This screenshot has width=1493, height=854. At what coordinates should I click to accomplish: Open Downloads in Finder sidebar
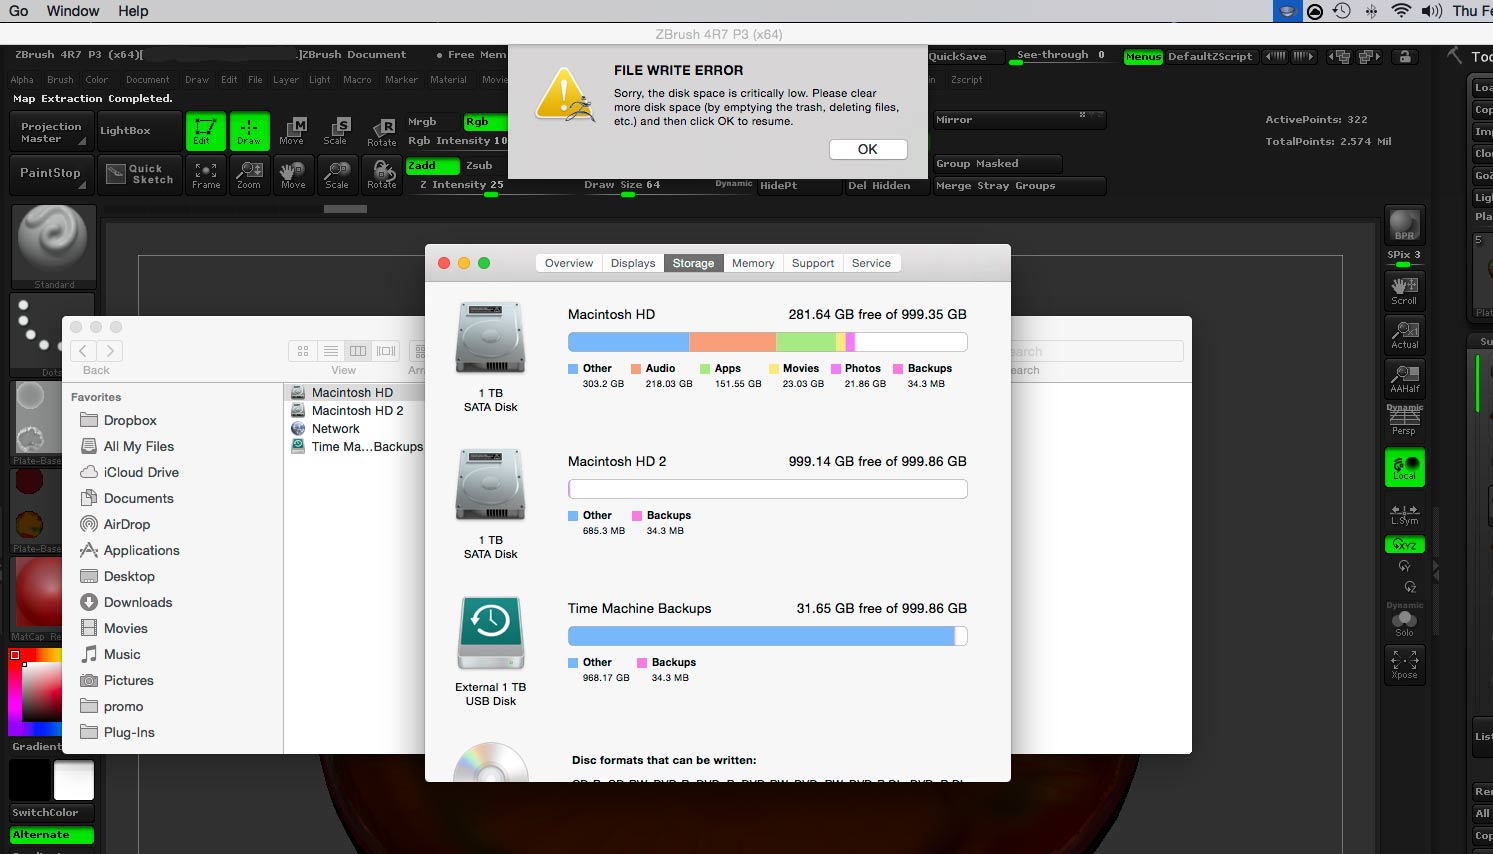138,602
